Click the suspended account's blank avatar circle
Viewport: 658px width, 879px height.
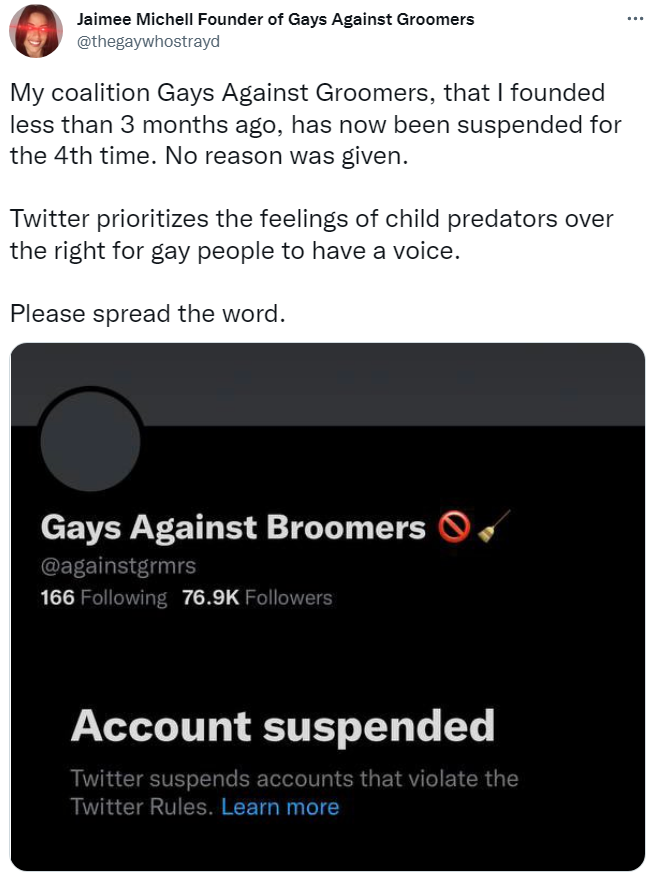[x=89, y=439]
